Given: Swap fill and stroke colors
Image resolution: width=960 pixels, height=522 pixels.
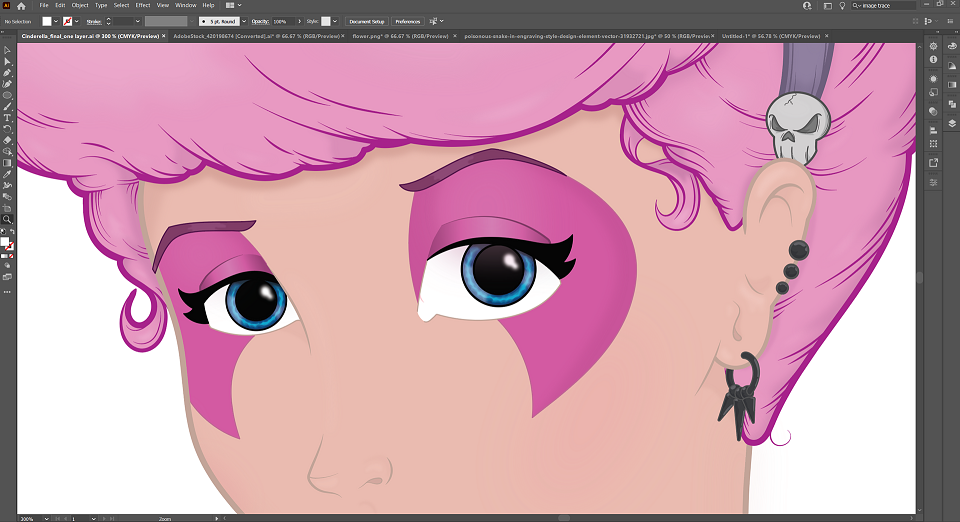Looking at the screenshot, I should (12, 232).
